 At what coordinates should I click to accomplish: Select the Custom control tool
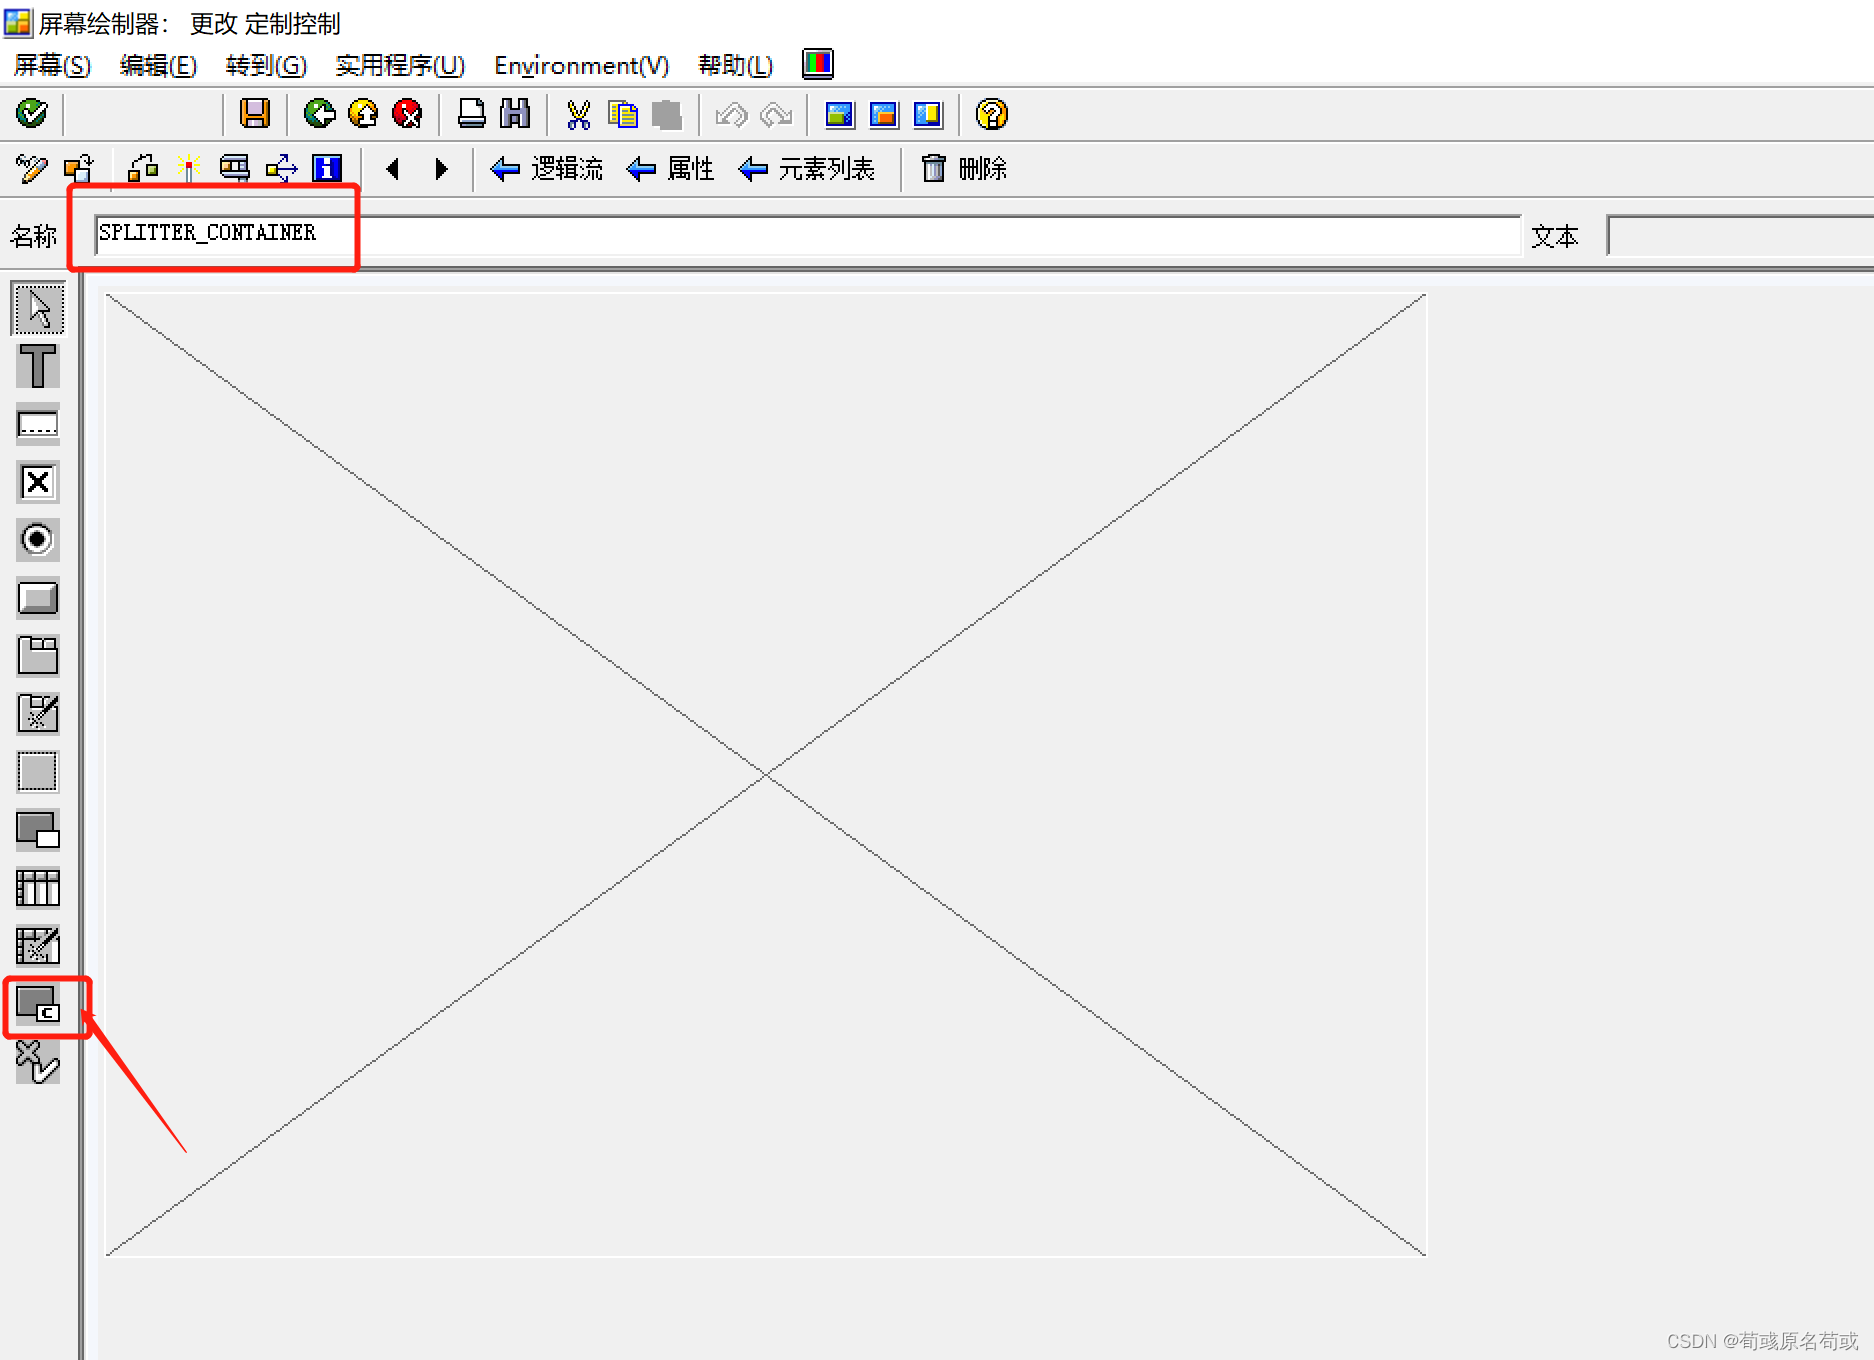pos(38,1004)
